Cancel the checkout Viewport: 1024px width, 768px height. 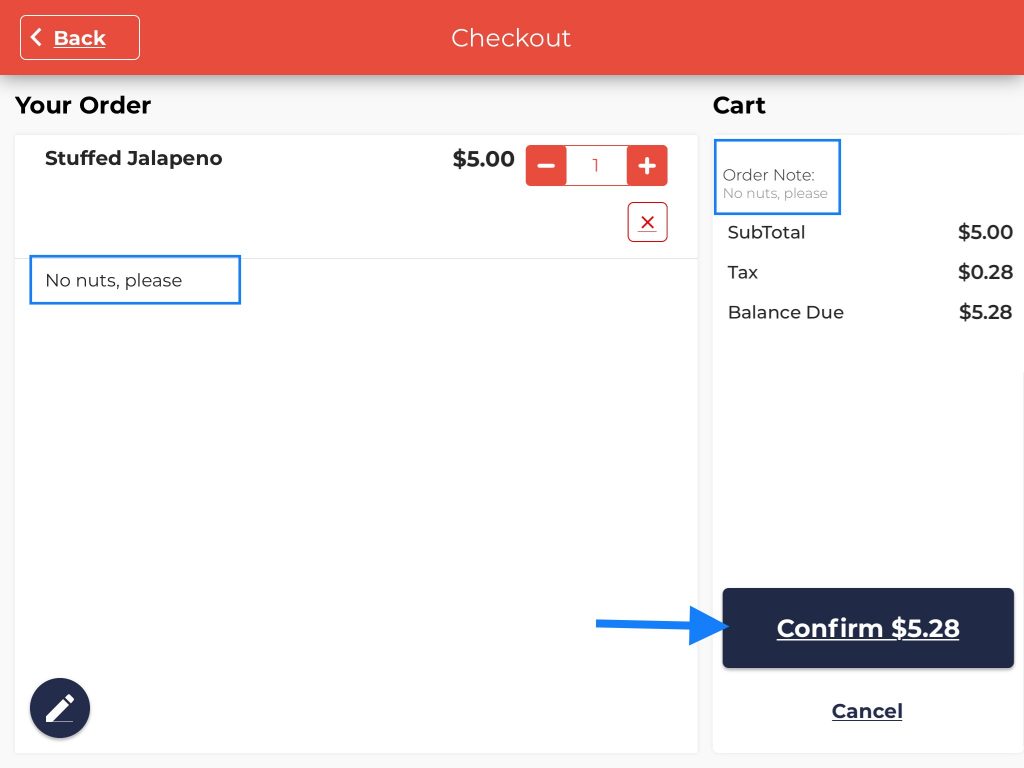tap(867, 711)
